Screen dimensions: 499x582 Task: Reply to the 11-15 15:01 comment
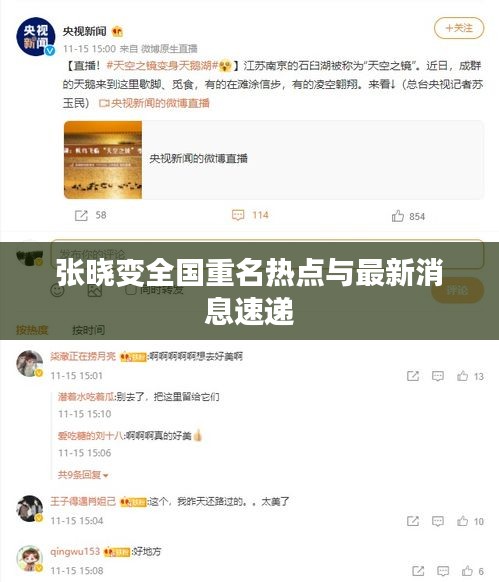point(438,376)
